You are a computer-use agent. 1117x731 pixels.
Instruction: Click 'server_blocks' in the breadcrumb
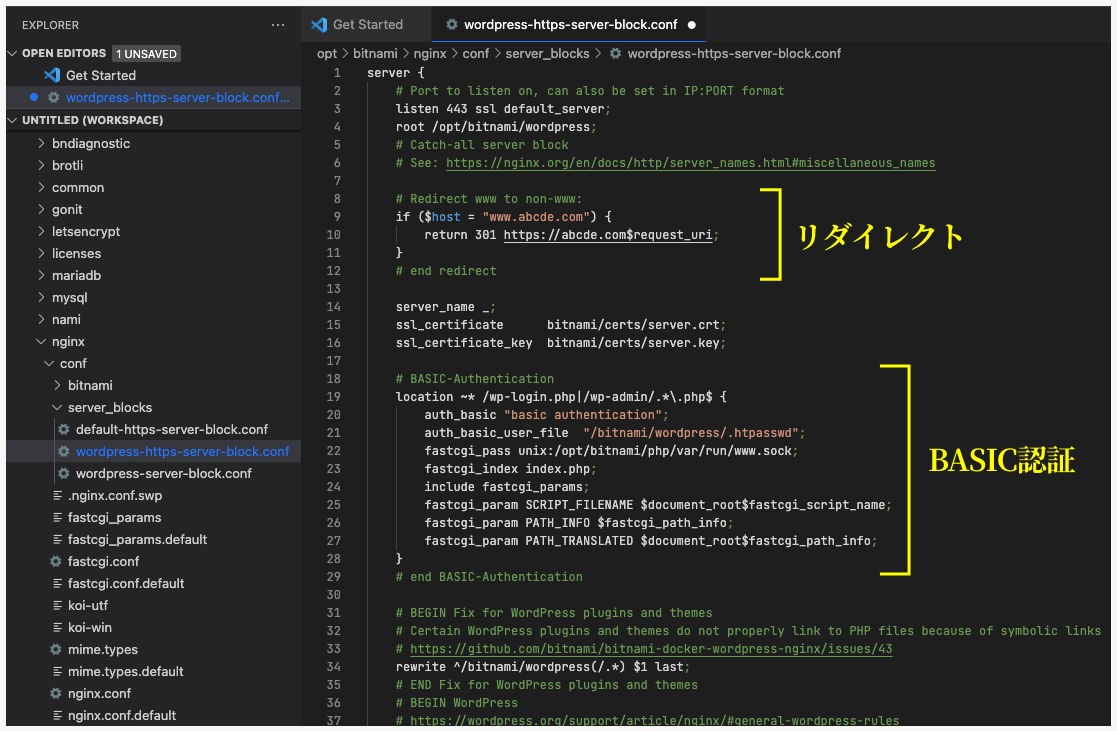tap(547, 53)
